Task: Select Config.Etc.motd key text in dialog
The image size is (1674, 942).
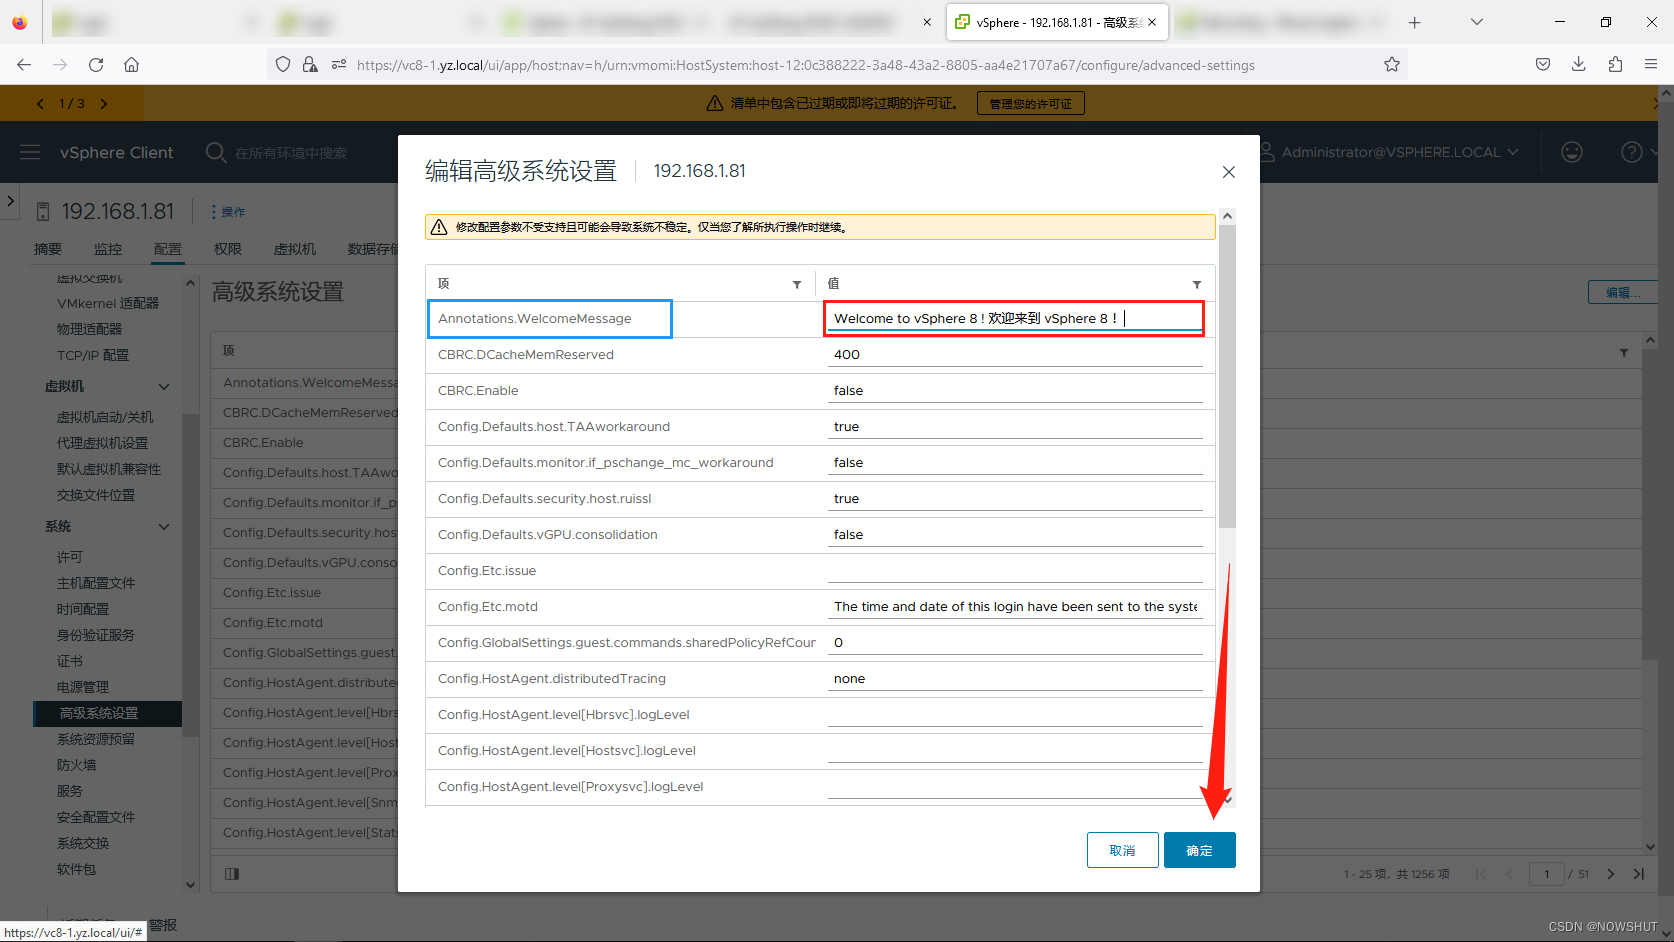Action: (488, 607)
